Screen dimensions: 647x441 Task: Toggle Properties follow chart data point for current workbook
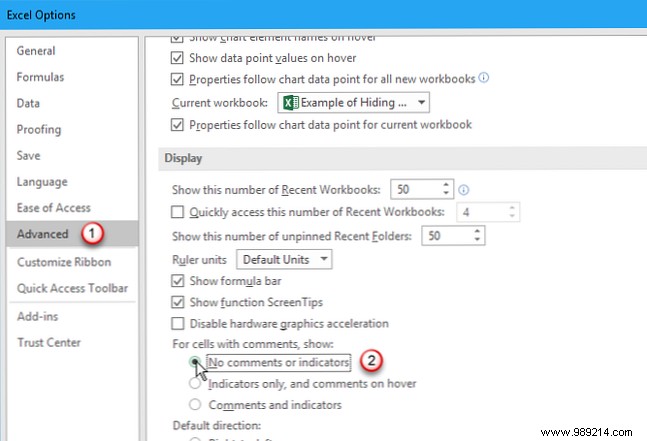[177, 125]
